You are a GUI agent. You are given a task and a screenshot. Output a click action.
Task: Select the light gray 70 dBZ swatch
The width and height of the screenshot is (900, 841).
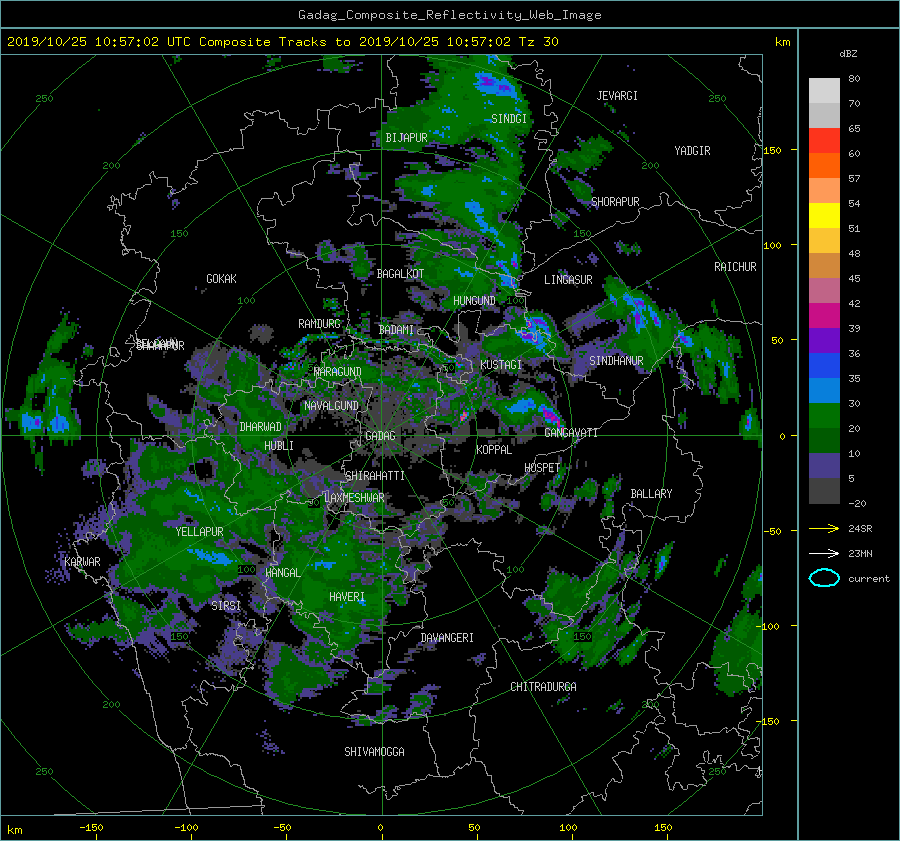(824, 90)
